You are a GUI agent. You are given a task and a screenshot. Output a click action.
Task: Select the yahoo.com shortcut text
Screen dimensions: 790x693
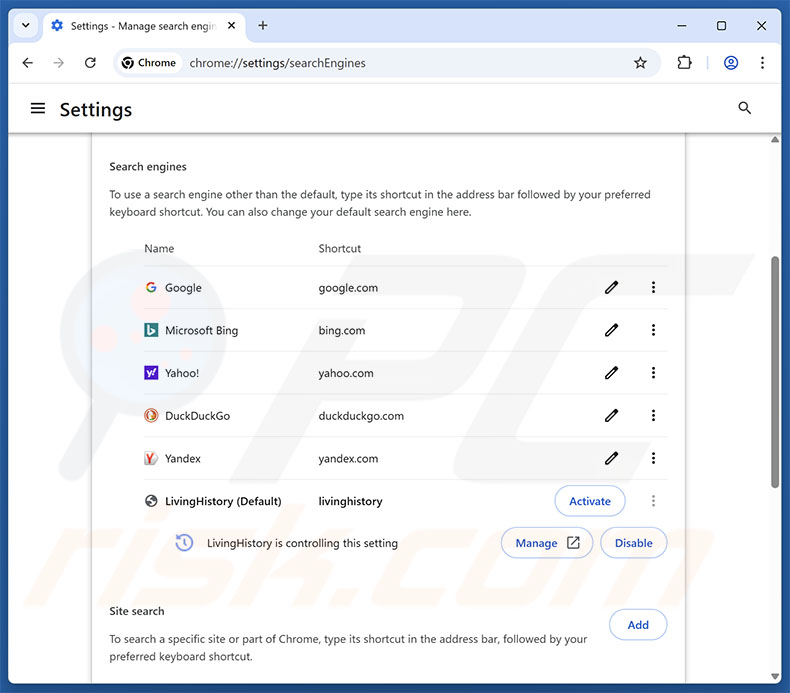(346, 373)
